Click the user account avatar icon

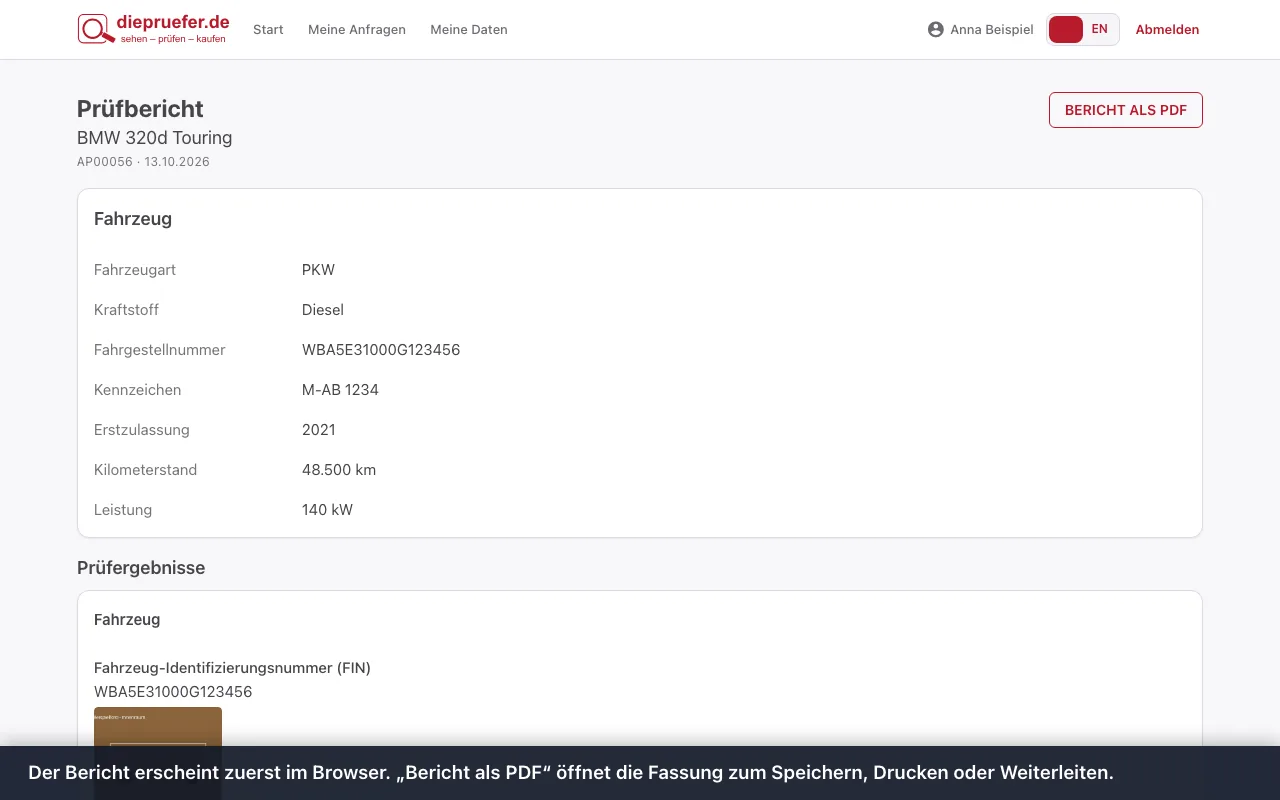coord(936,30)
